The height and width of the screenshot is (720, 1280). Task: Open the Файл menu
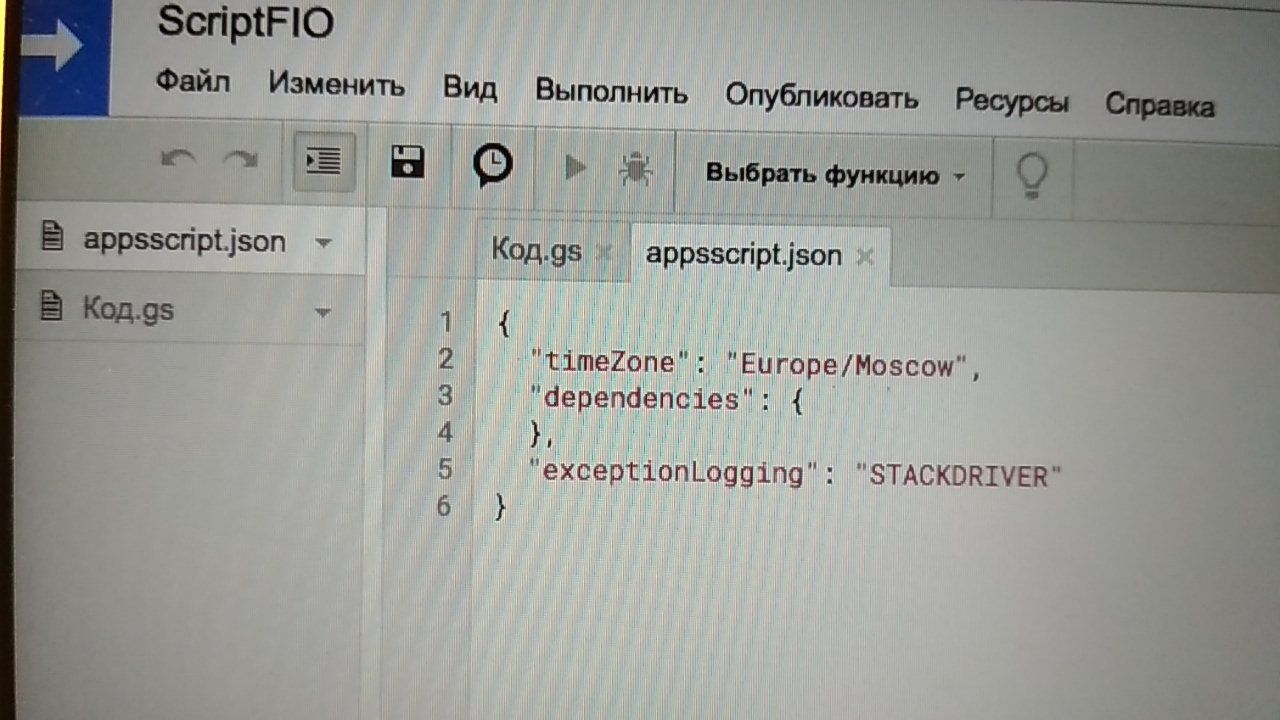click(x=193, y=81)
